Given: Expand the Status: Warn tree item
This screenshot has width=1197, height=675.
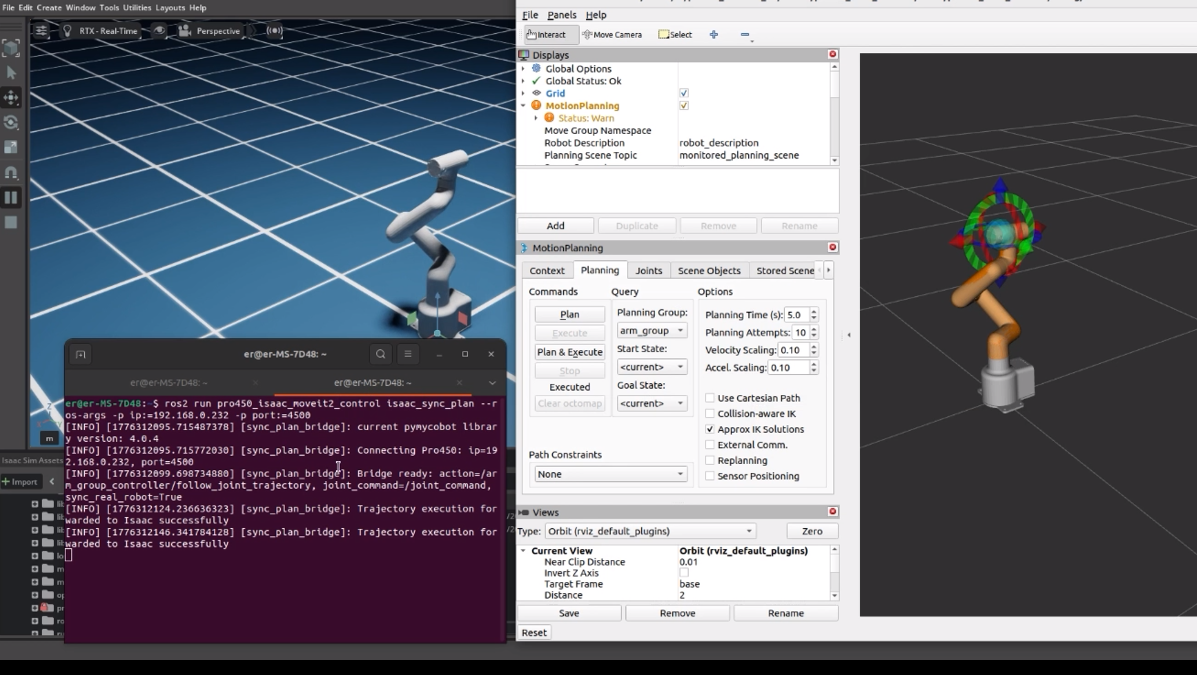Looking at the screenshot, I should pos(536,118).
